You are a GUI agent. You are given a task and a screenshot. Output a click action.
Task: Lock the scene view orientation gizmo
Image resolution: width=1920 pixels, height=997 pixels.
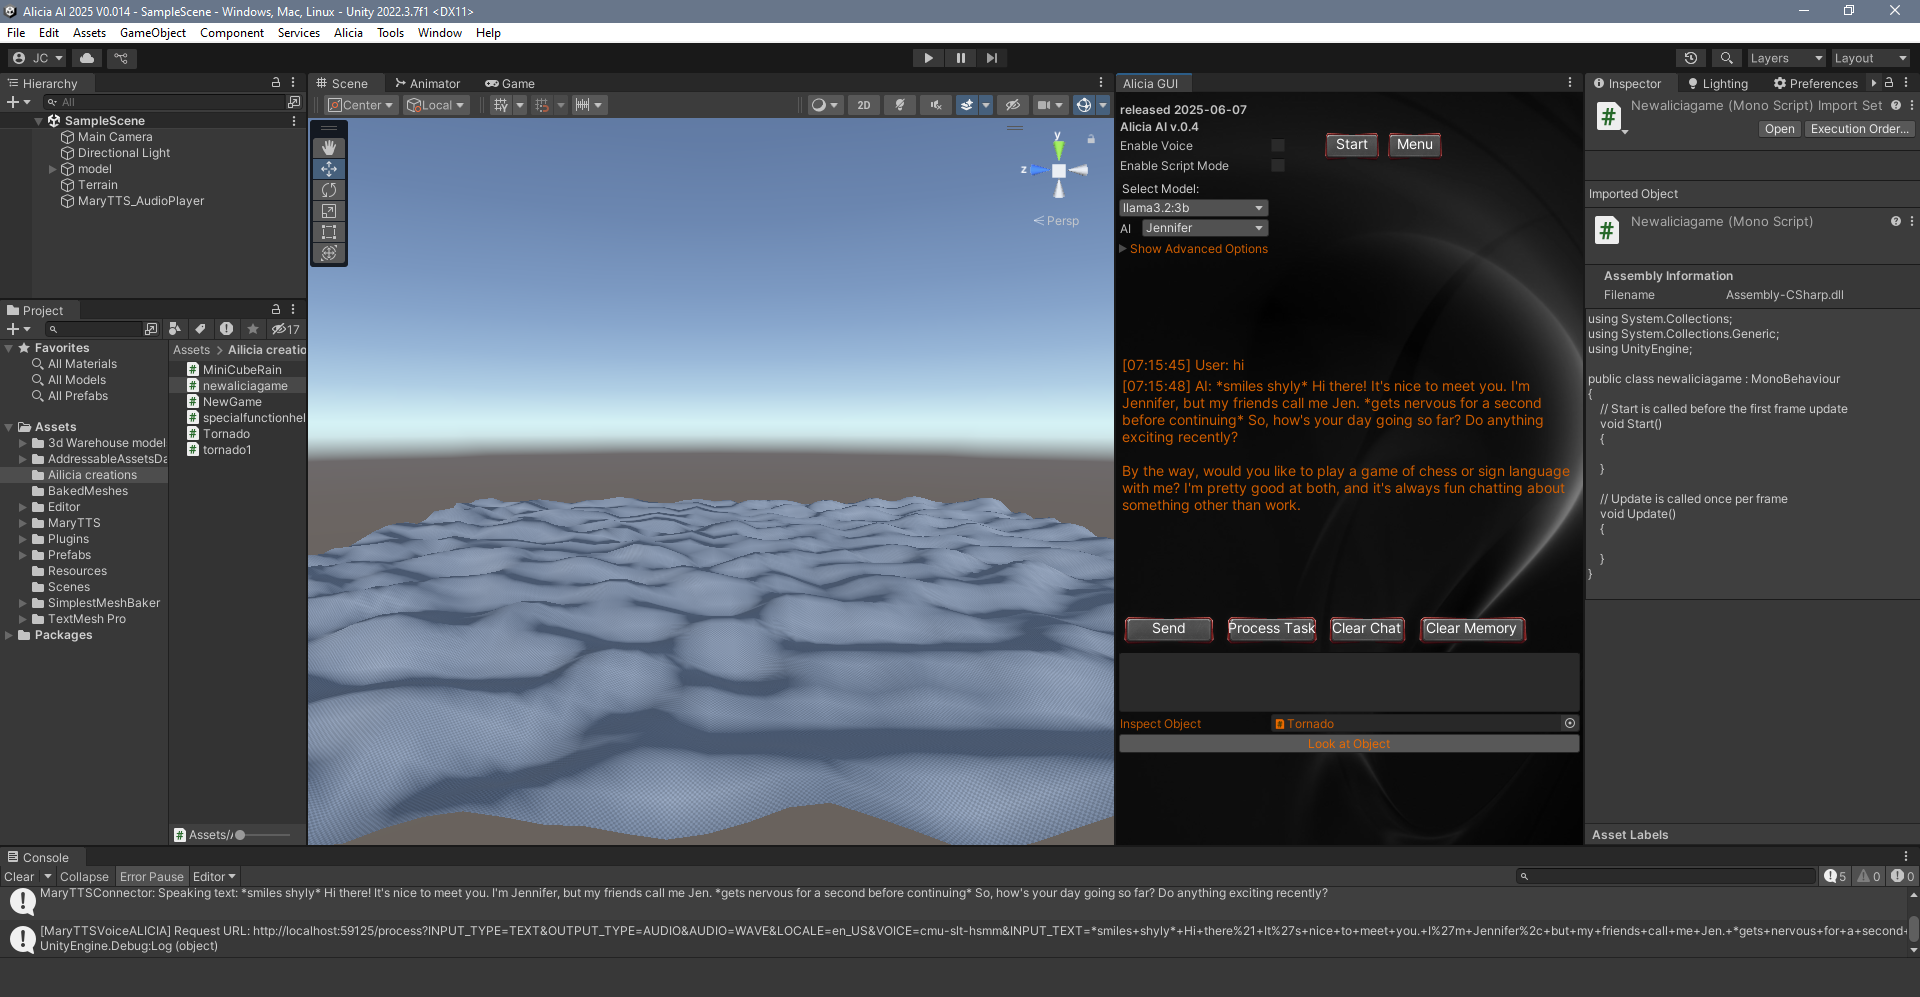pyautogui.click(x=1091, y=139)
